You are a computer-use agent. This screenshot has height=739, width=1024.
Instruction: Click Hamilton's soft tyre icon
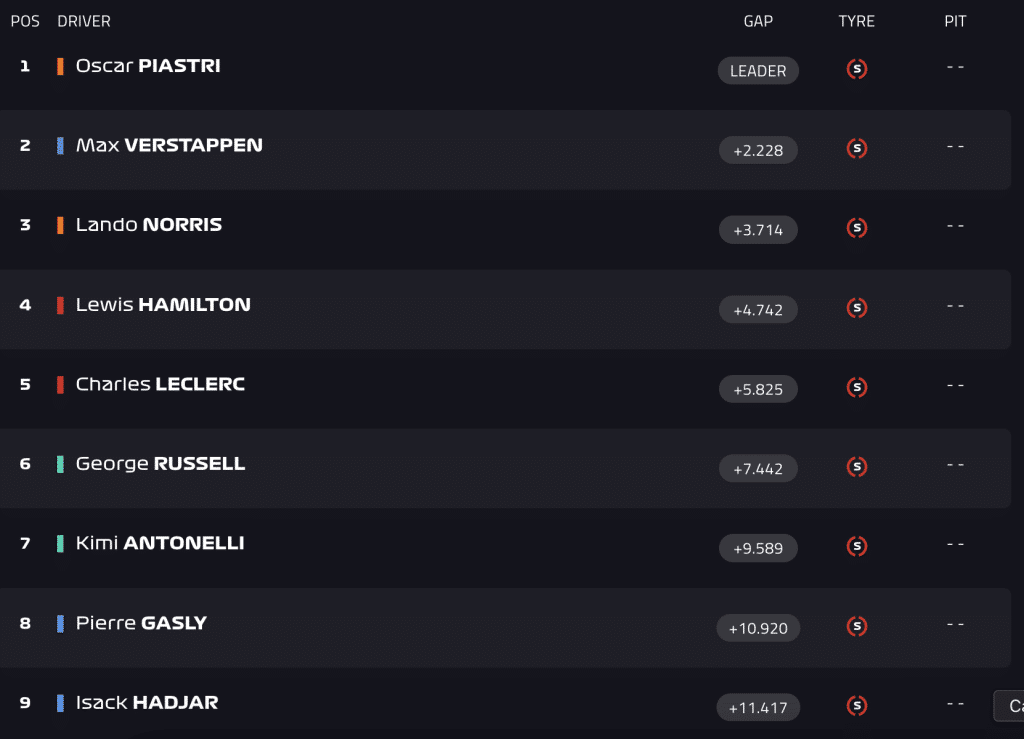[857, 307]
